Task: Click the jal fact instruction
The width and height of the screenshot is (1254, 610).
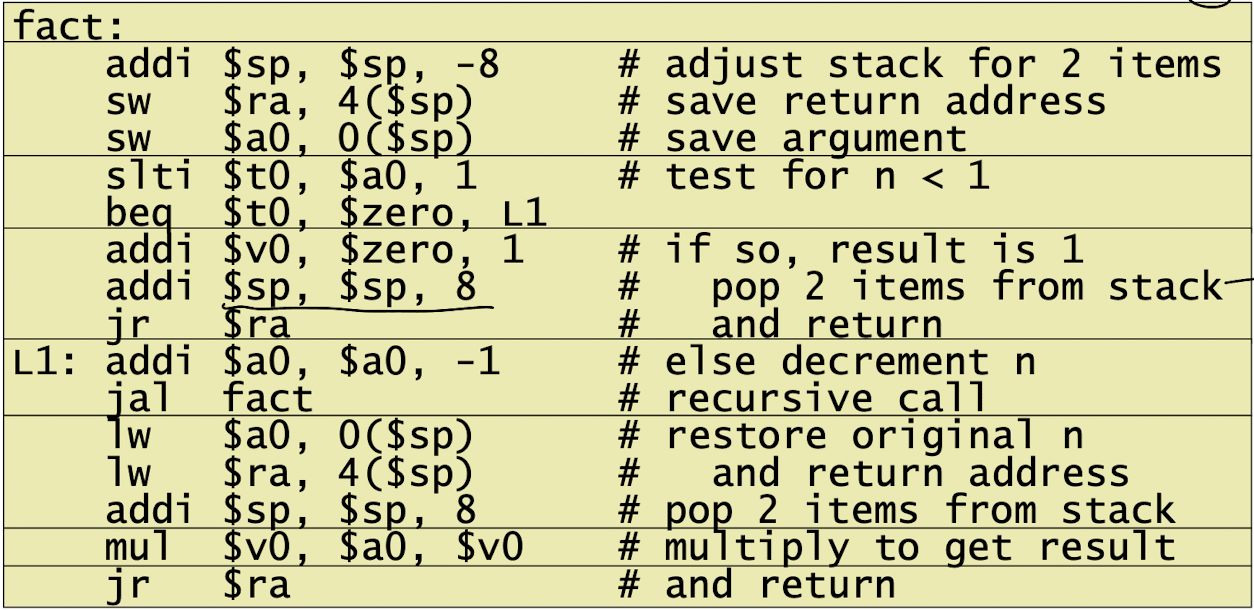Action: point(209,398)
